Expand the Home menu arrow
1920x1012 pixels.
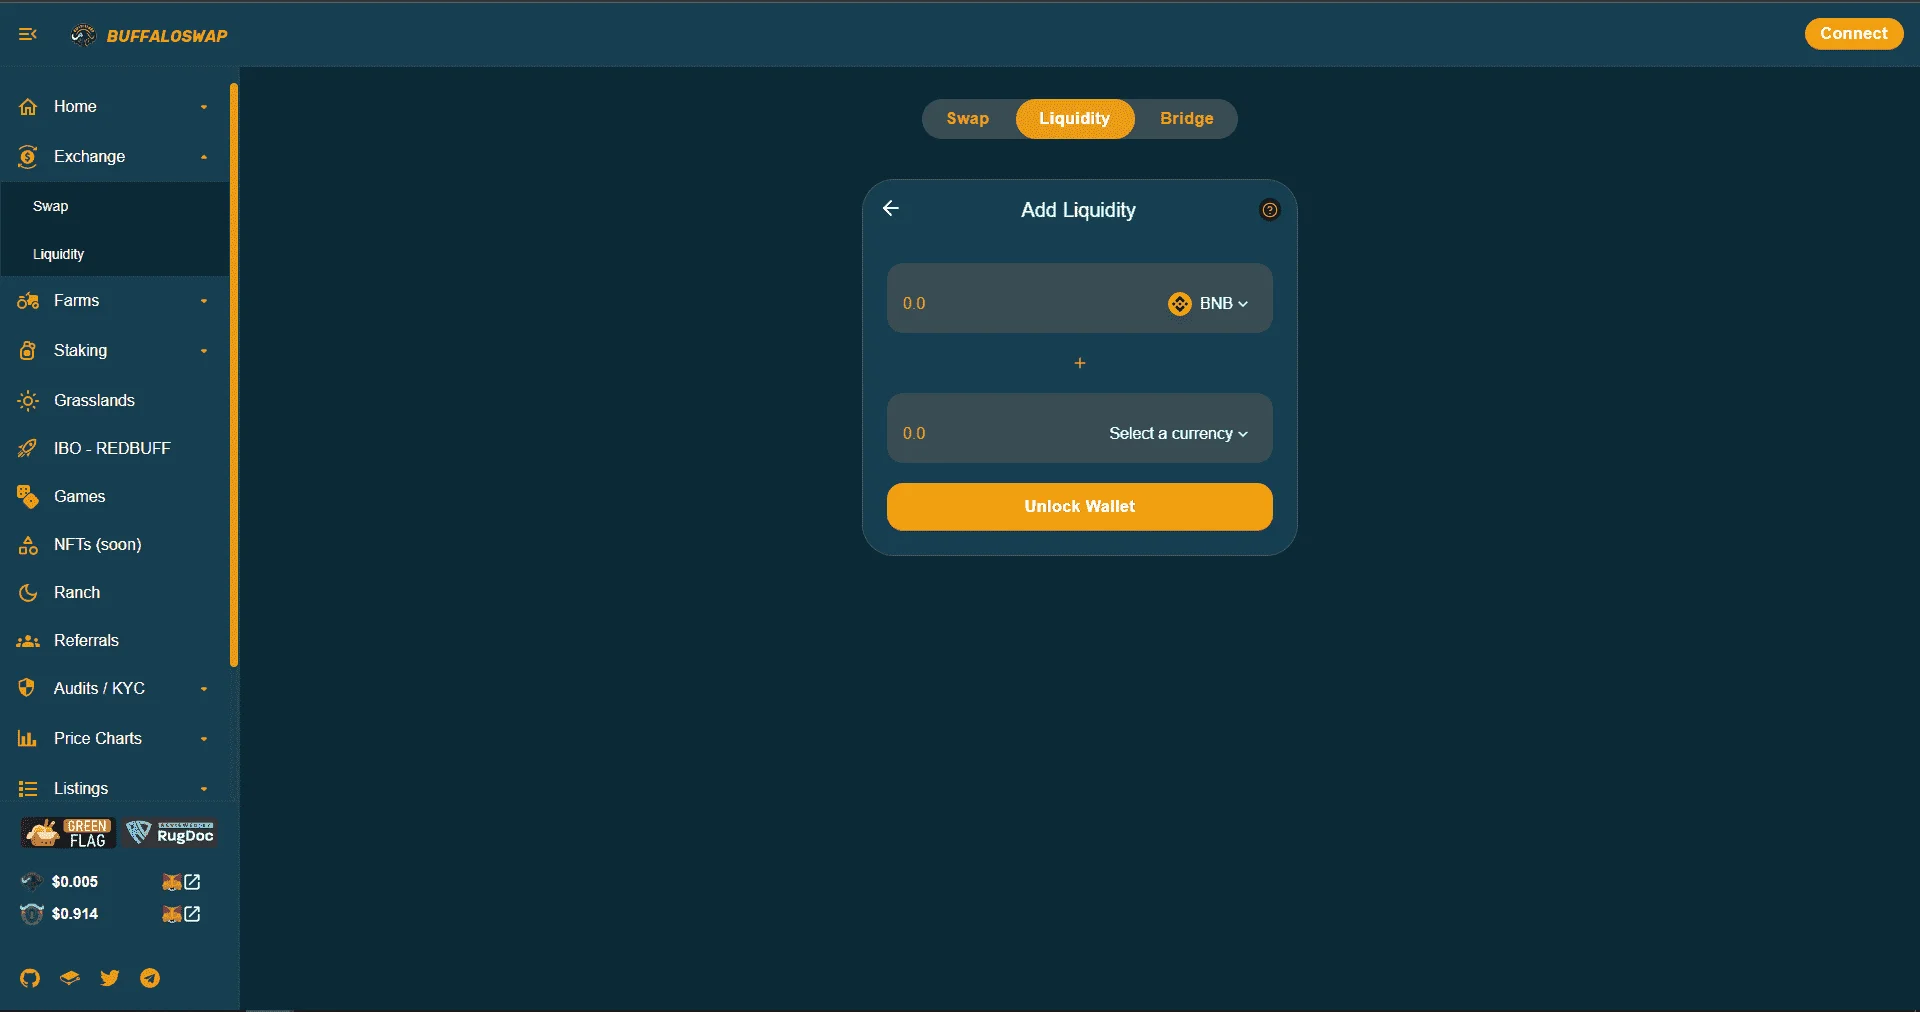(x=204, y=107)
